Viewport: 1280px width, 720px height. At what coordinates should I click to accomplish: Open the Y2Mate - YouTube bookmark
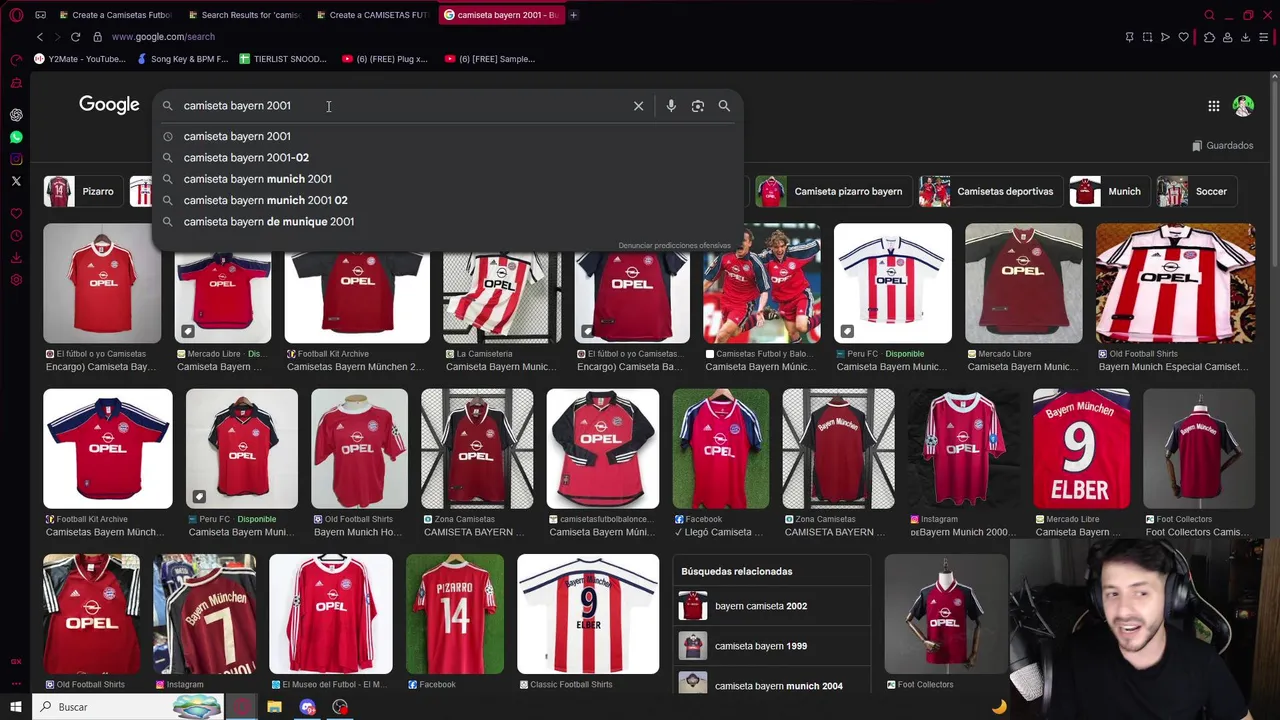80,59
